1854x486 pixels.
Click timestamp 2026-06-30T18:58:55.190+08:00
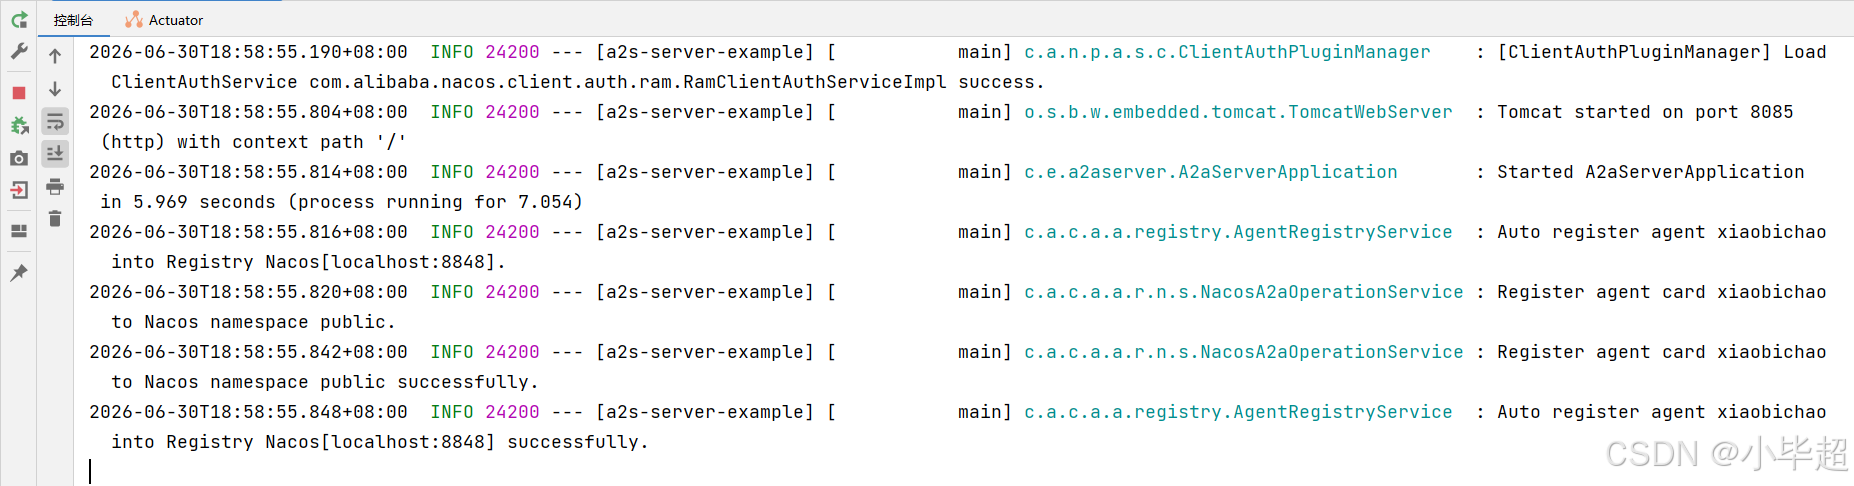point(249,52)
